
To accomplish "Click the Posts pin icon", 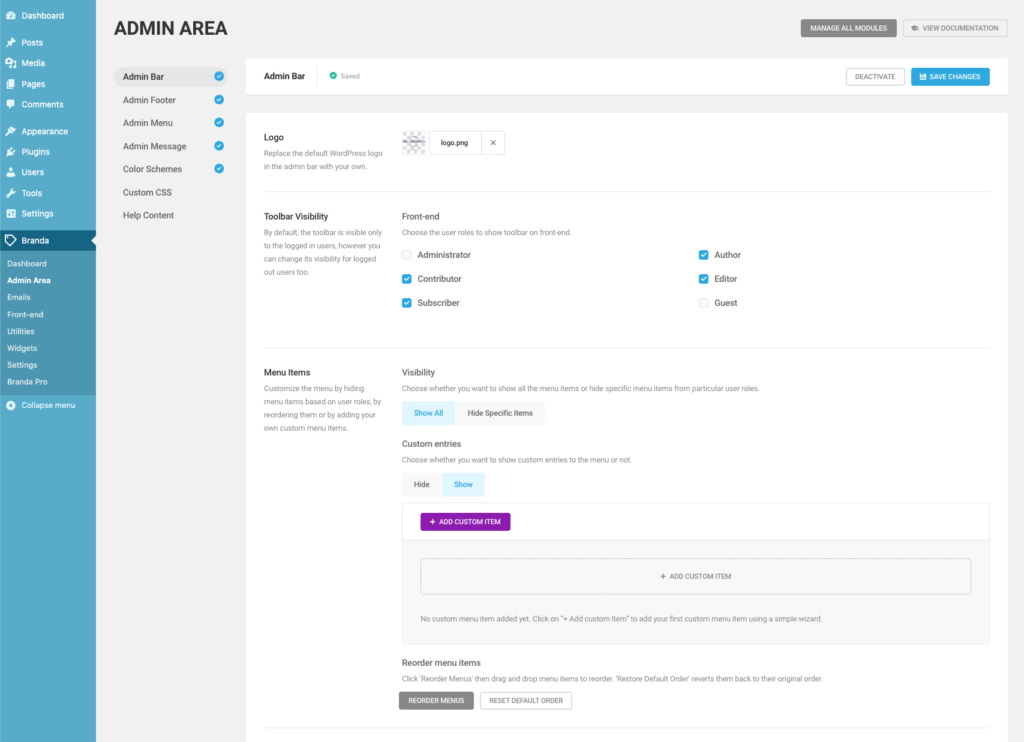I will (x=10, y=42).
